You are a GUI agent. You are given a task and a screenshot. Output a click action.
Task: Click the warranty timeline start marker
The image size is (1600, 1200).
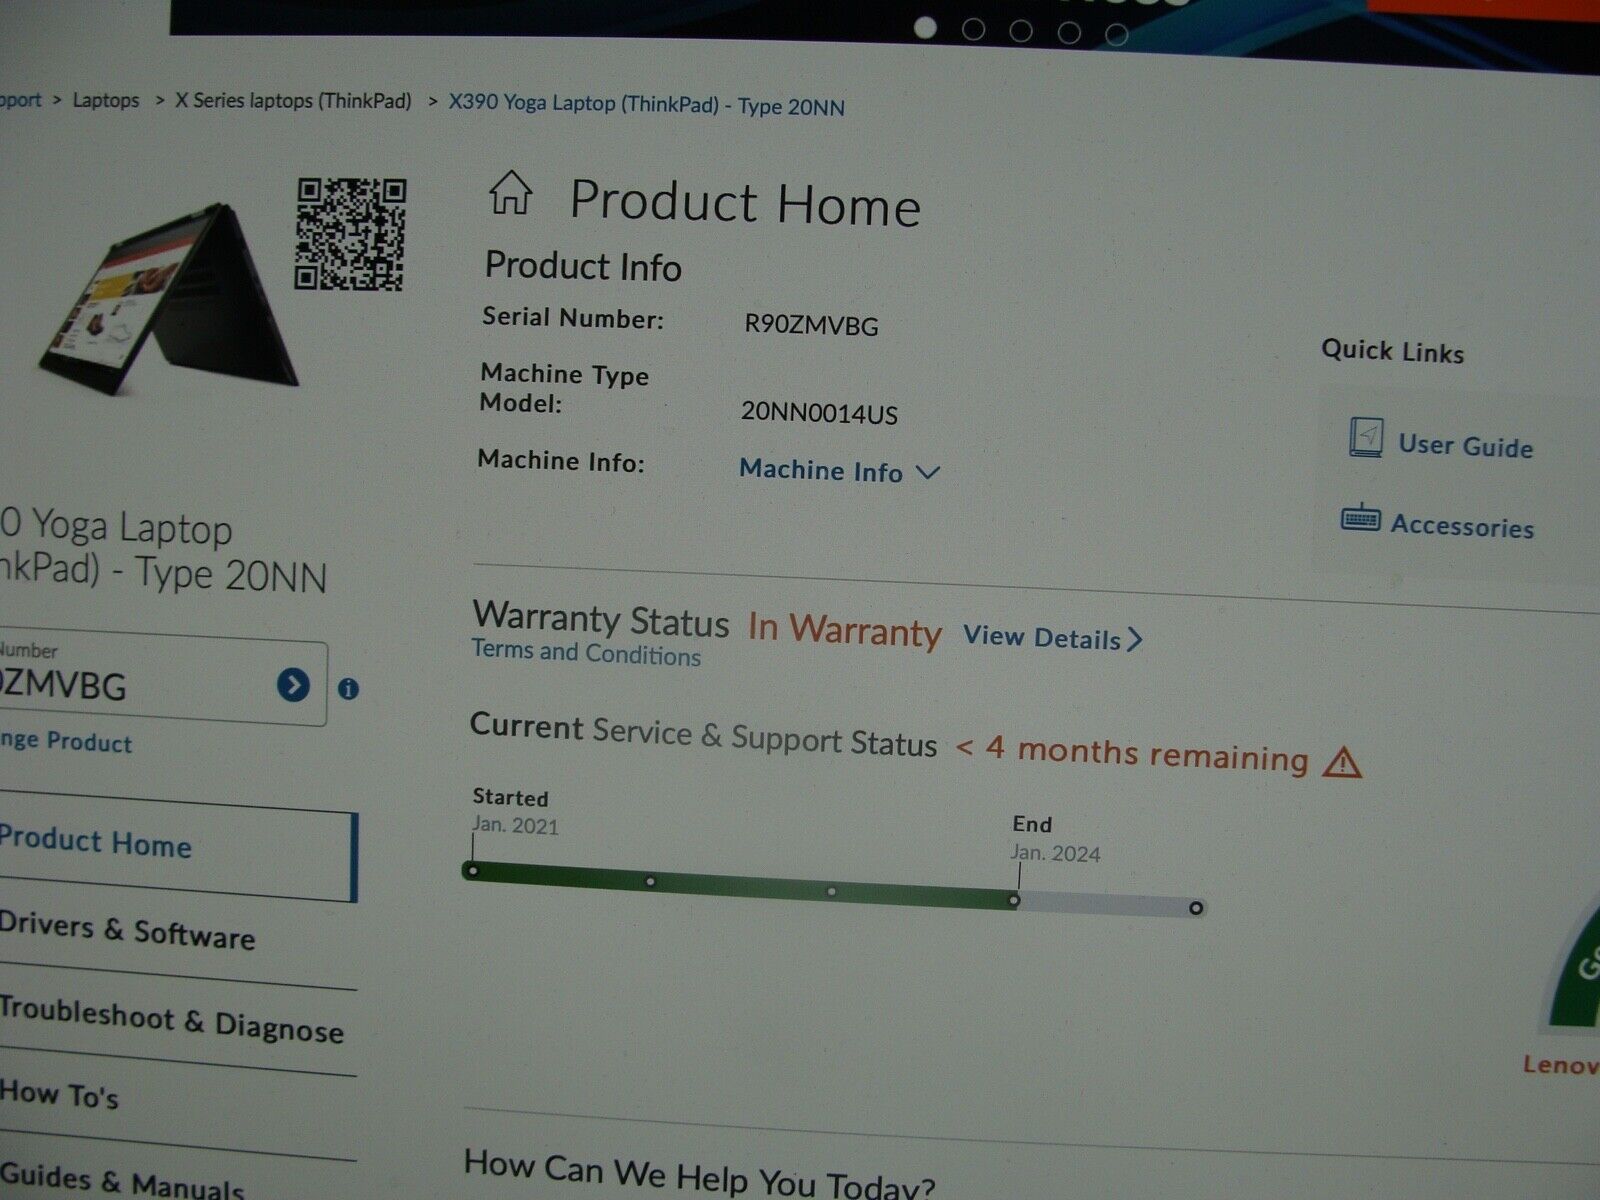[x=473, y=871]
